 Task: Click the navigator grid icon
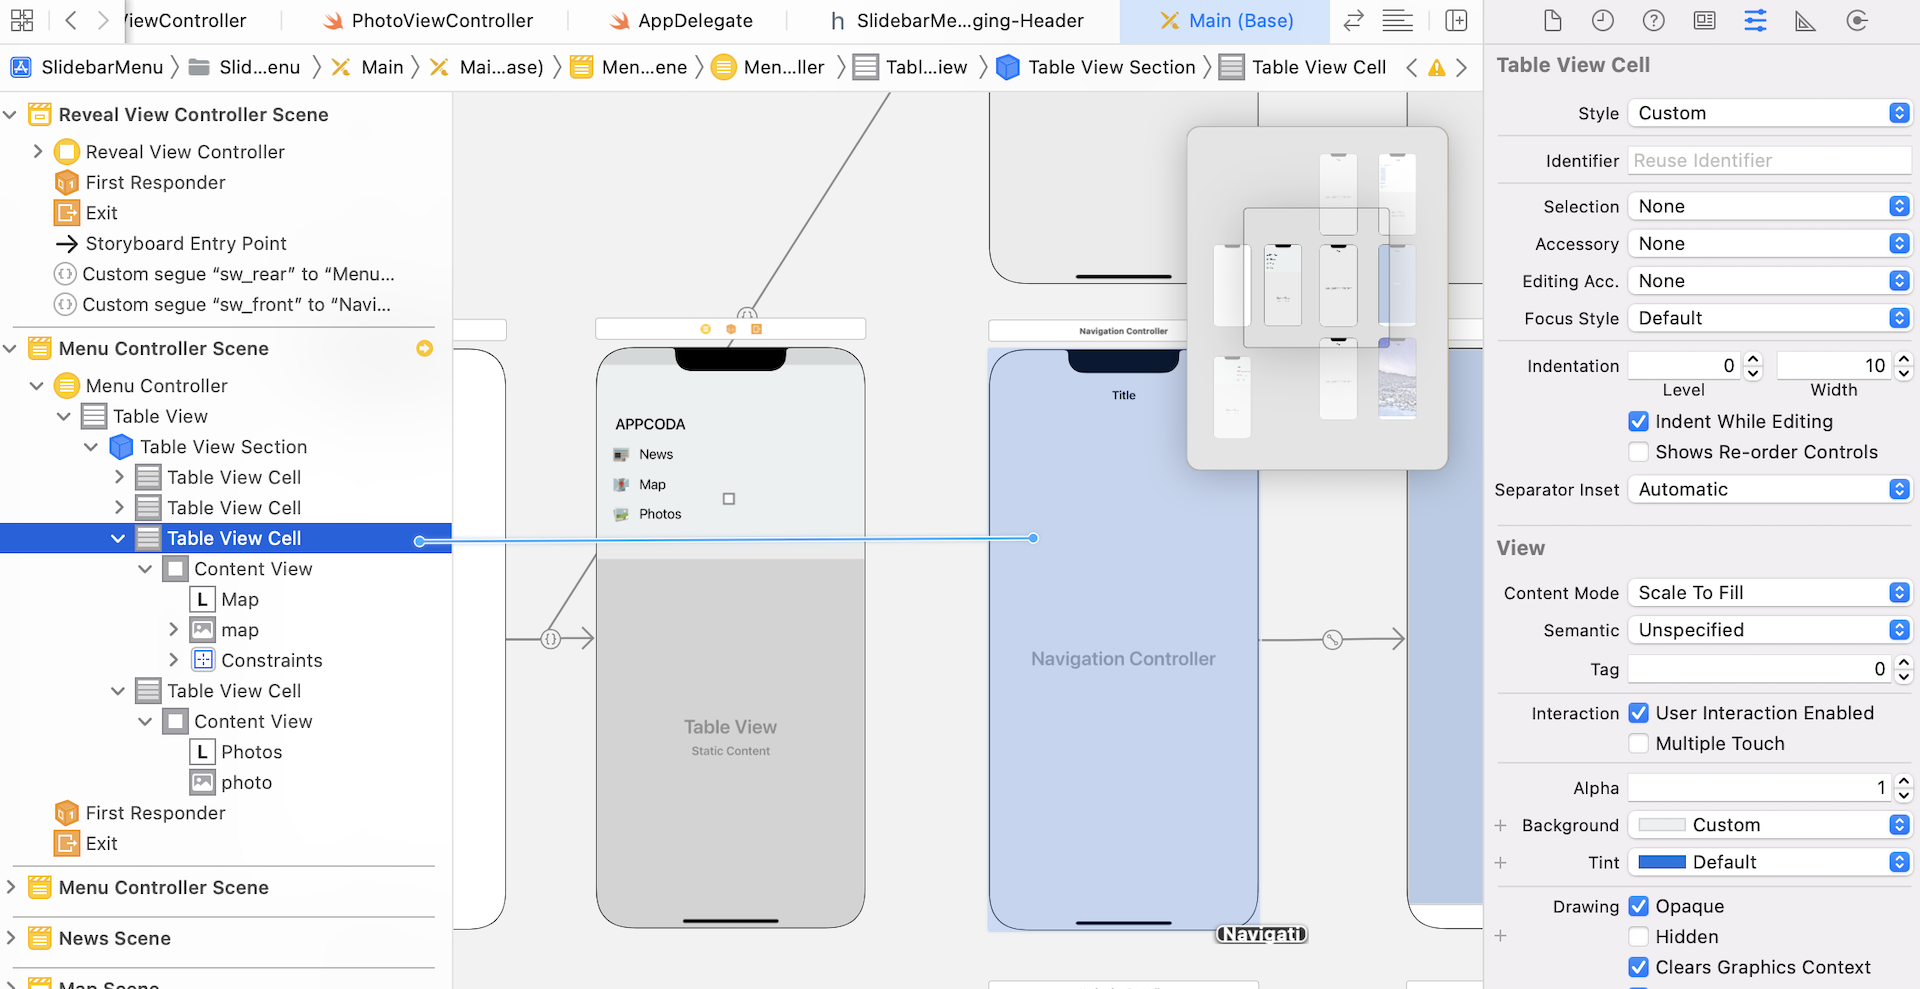tap(22, 21)
